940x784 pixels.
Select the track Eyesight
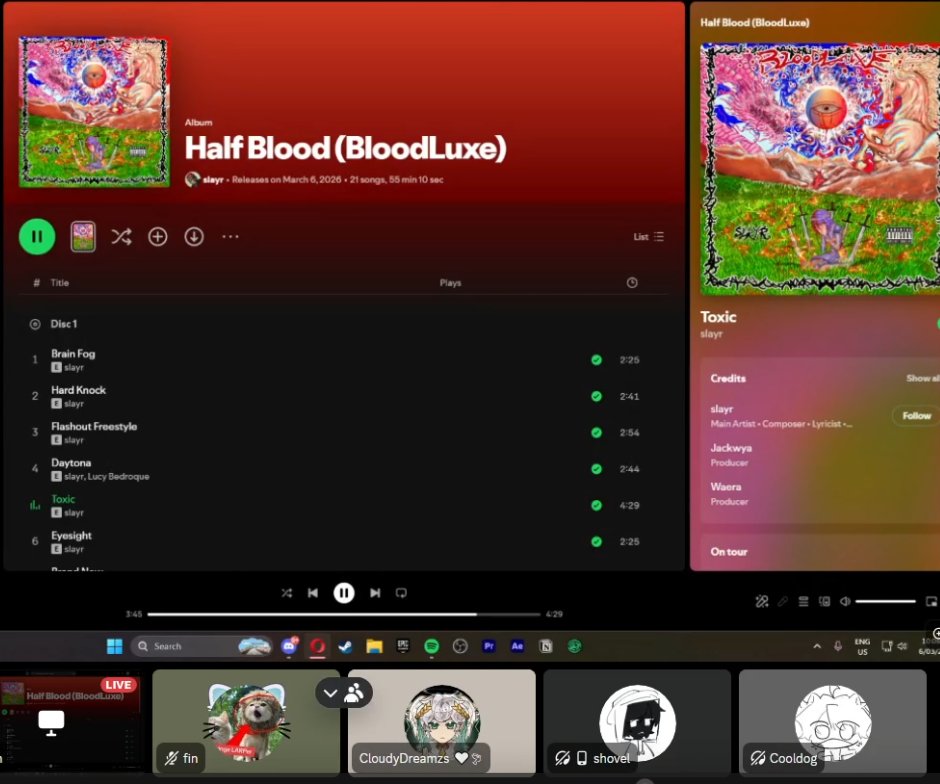pyautogui.click(x=71, y=536)
